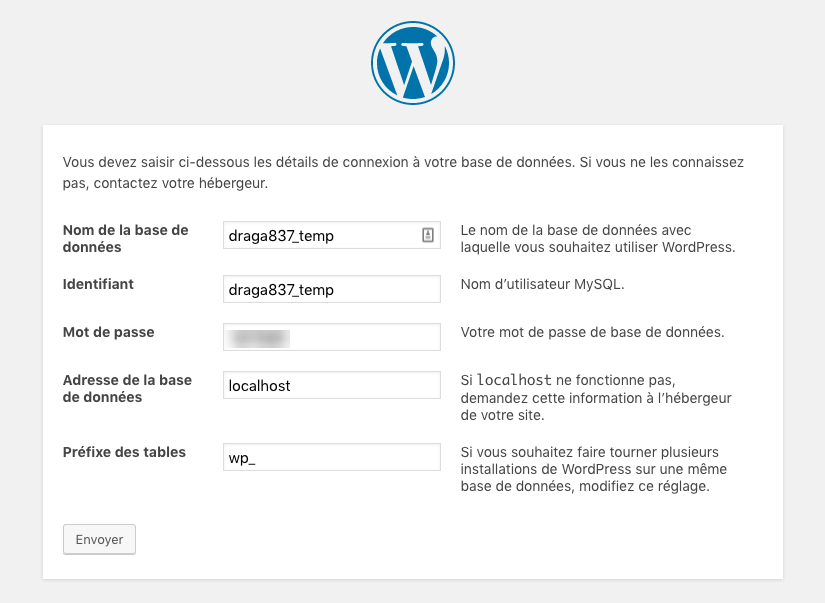Click the autofill icon in the database name field
The height and width of the screenshot is (603, 825).
[428, 235]
